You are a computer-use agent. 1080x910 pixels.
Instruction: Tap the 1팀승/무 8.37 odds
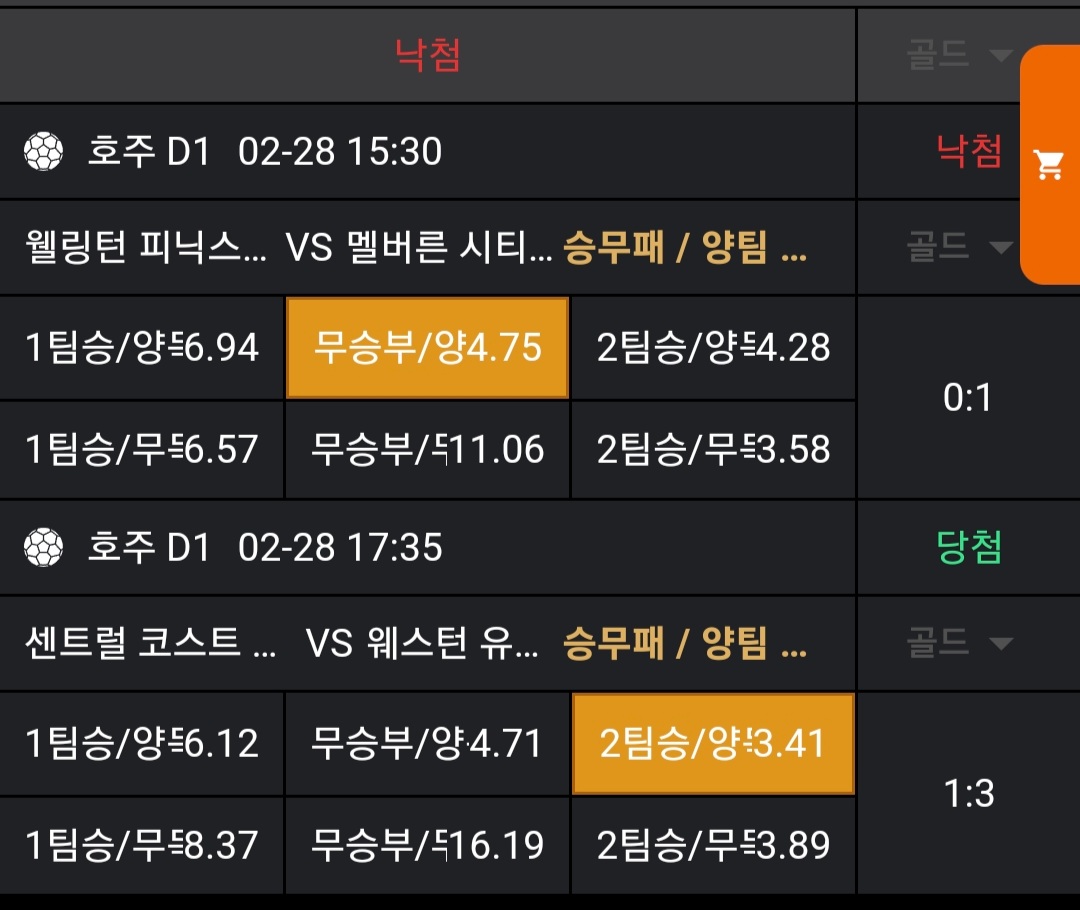142,845
